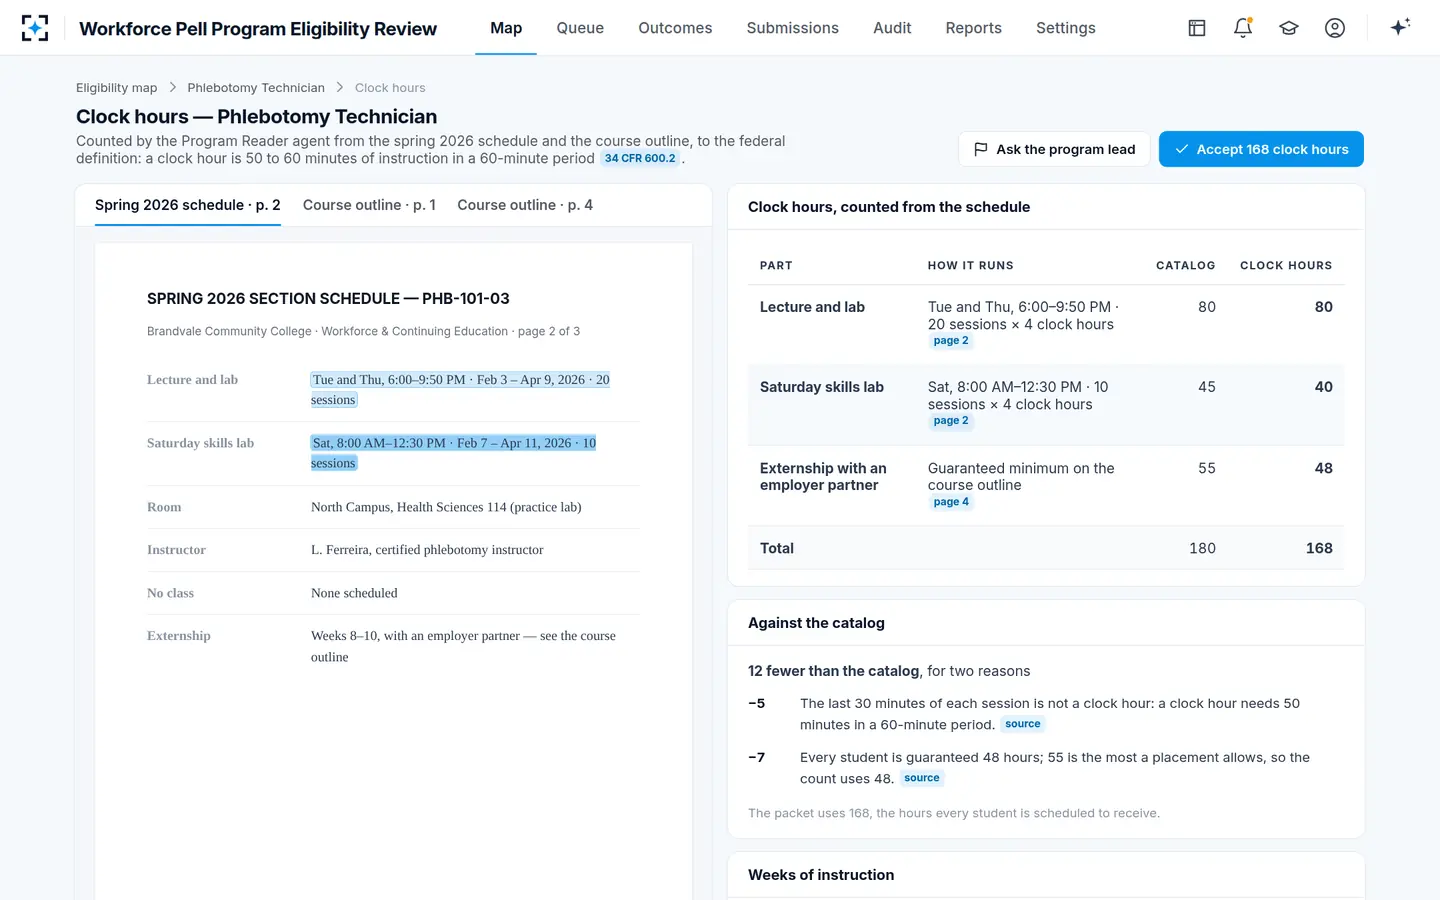Click externship clock hours value 48
The width and height of the screenshot is (1440, 900).
[1323, 468]
